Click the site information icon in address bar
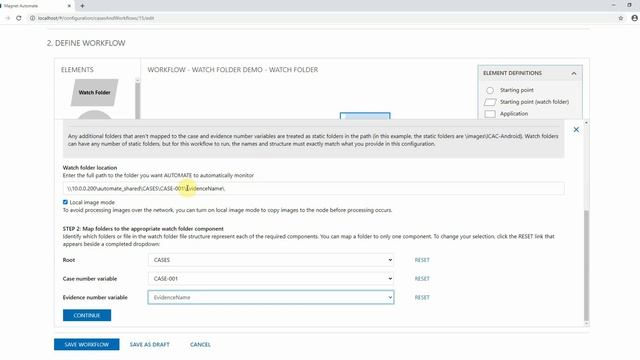This screenshot has width=640, height=360. click(32, 18)
